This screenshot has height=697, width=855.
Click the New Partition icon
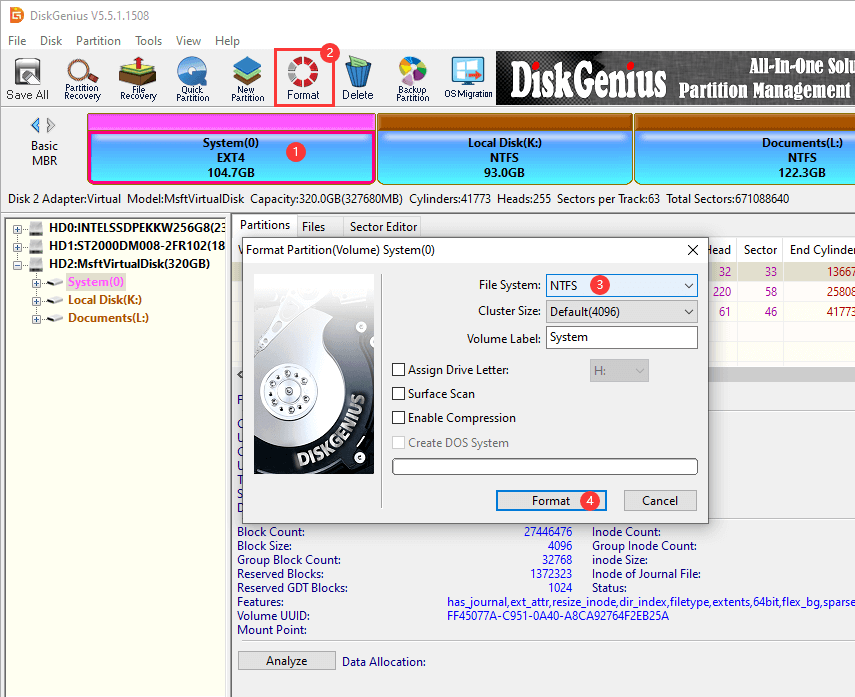[248, 78]
